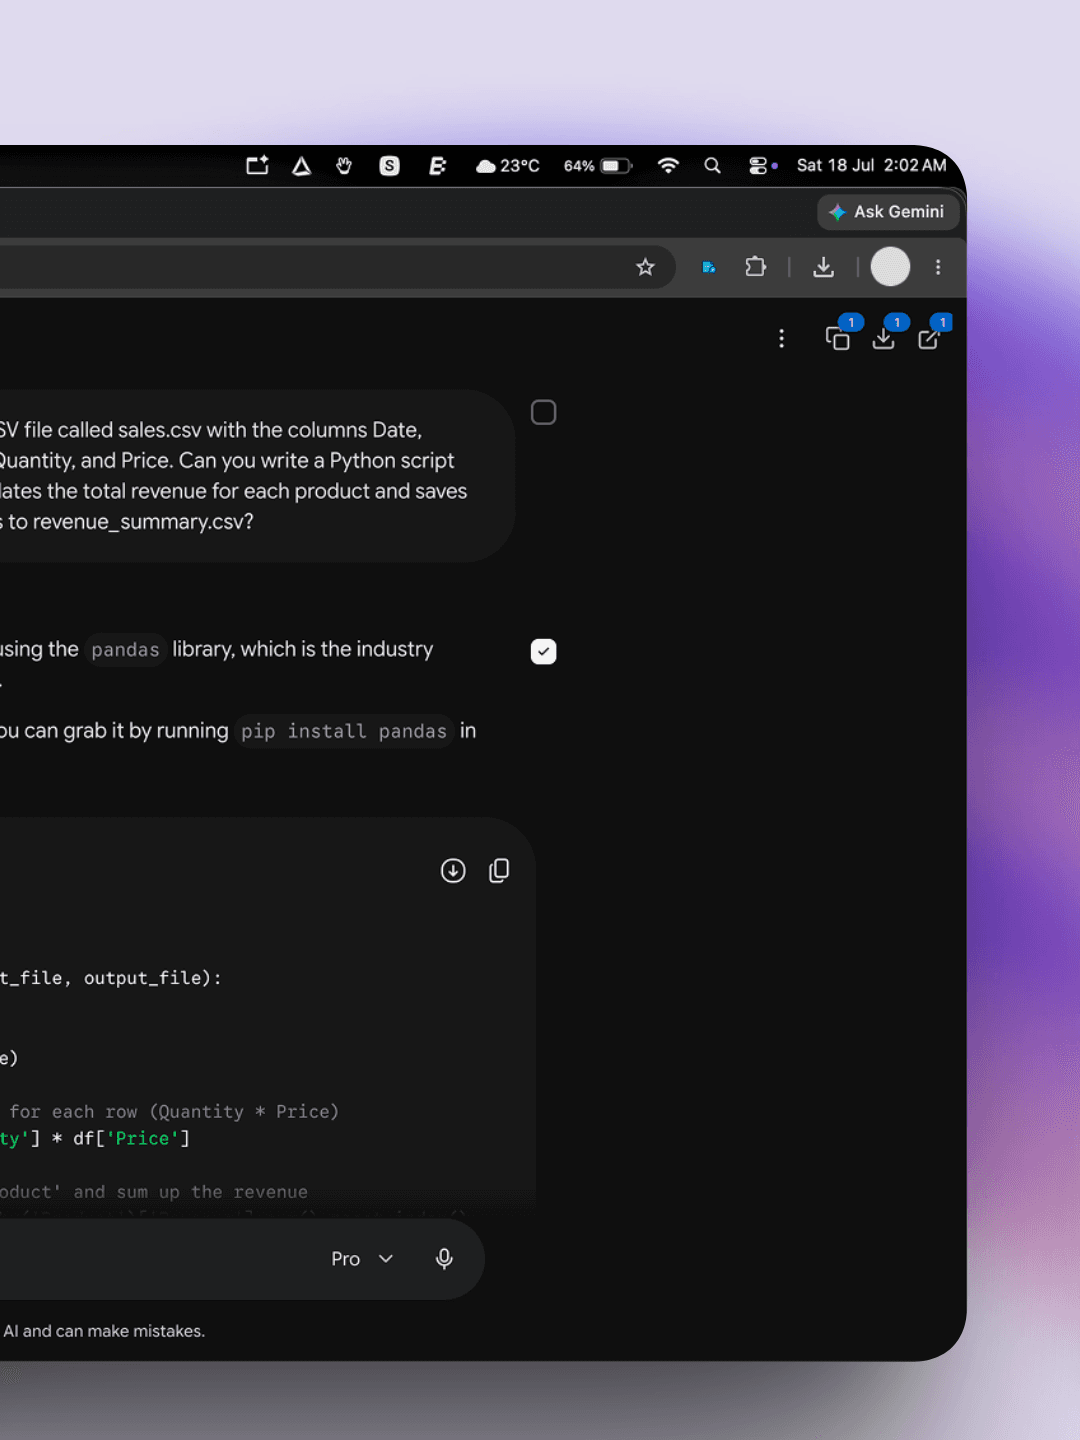Click the 'output_file):' code text
The width and height of the screenshot is (1080, 1440).
coord(153,978)
